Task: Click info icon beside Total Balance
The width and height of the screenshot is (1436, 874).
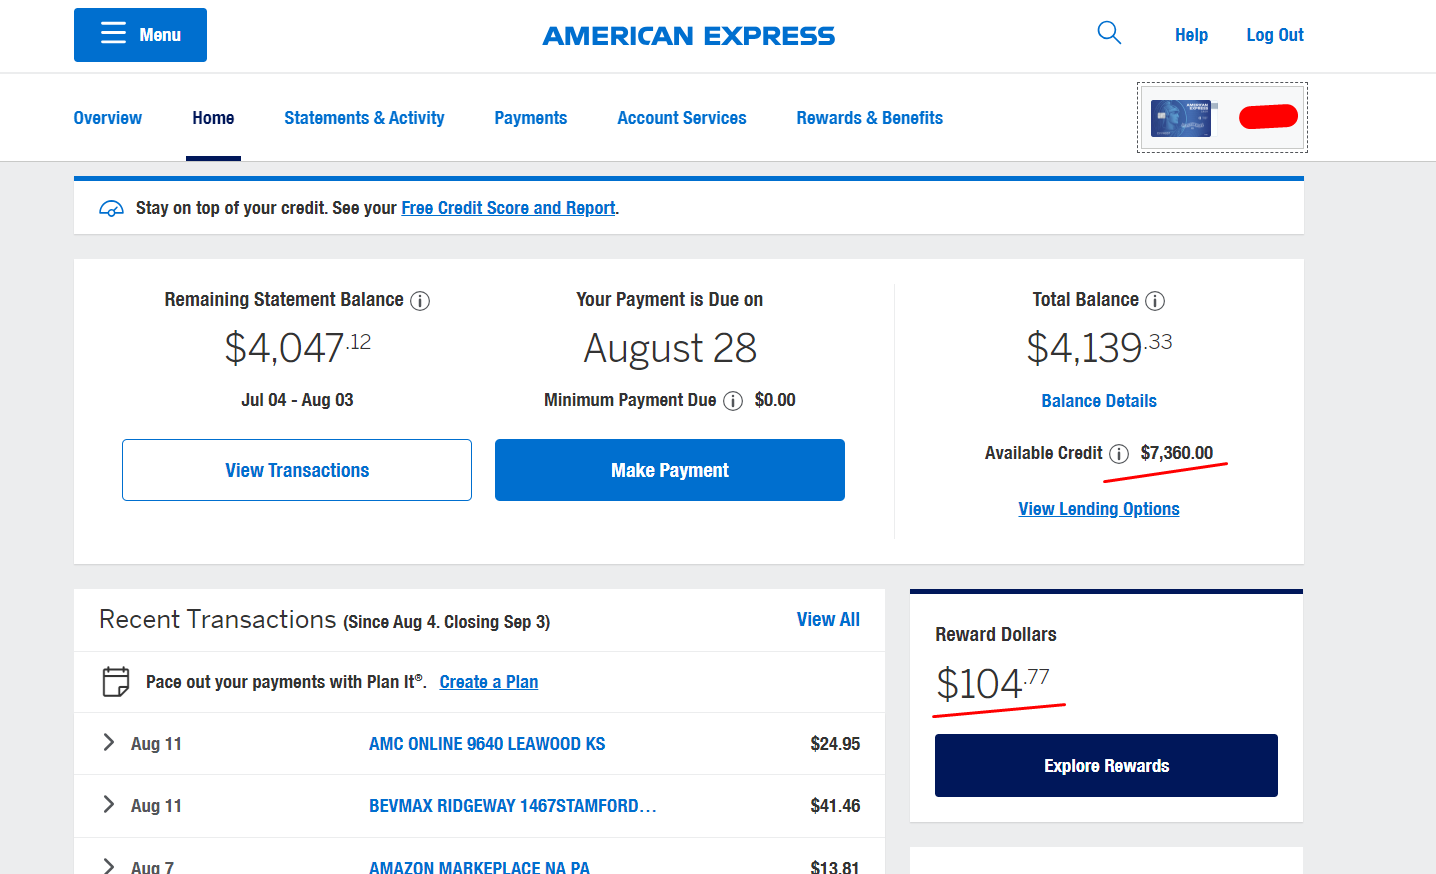Action: (1155, 301)
